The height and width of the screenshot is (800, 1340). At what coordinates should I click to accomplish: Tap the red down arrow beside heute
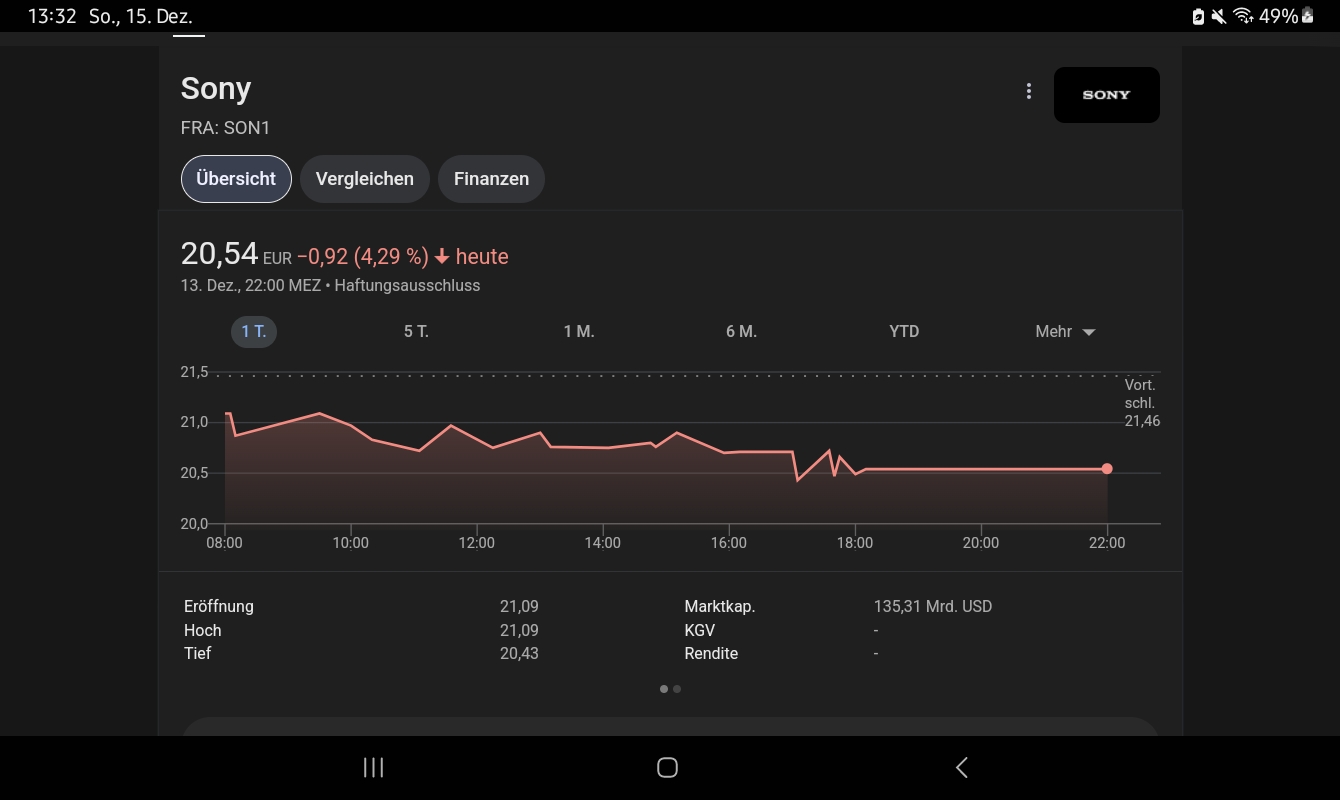[x=442, y=257]
